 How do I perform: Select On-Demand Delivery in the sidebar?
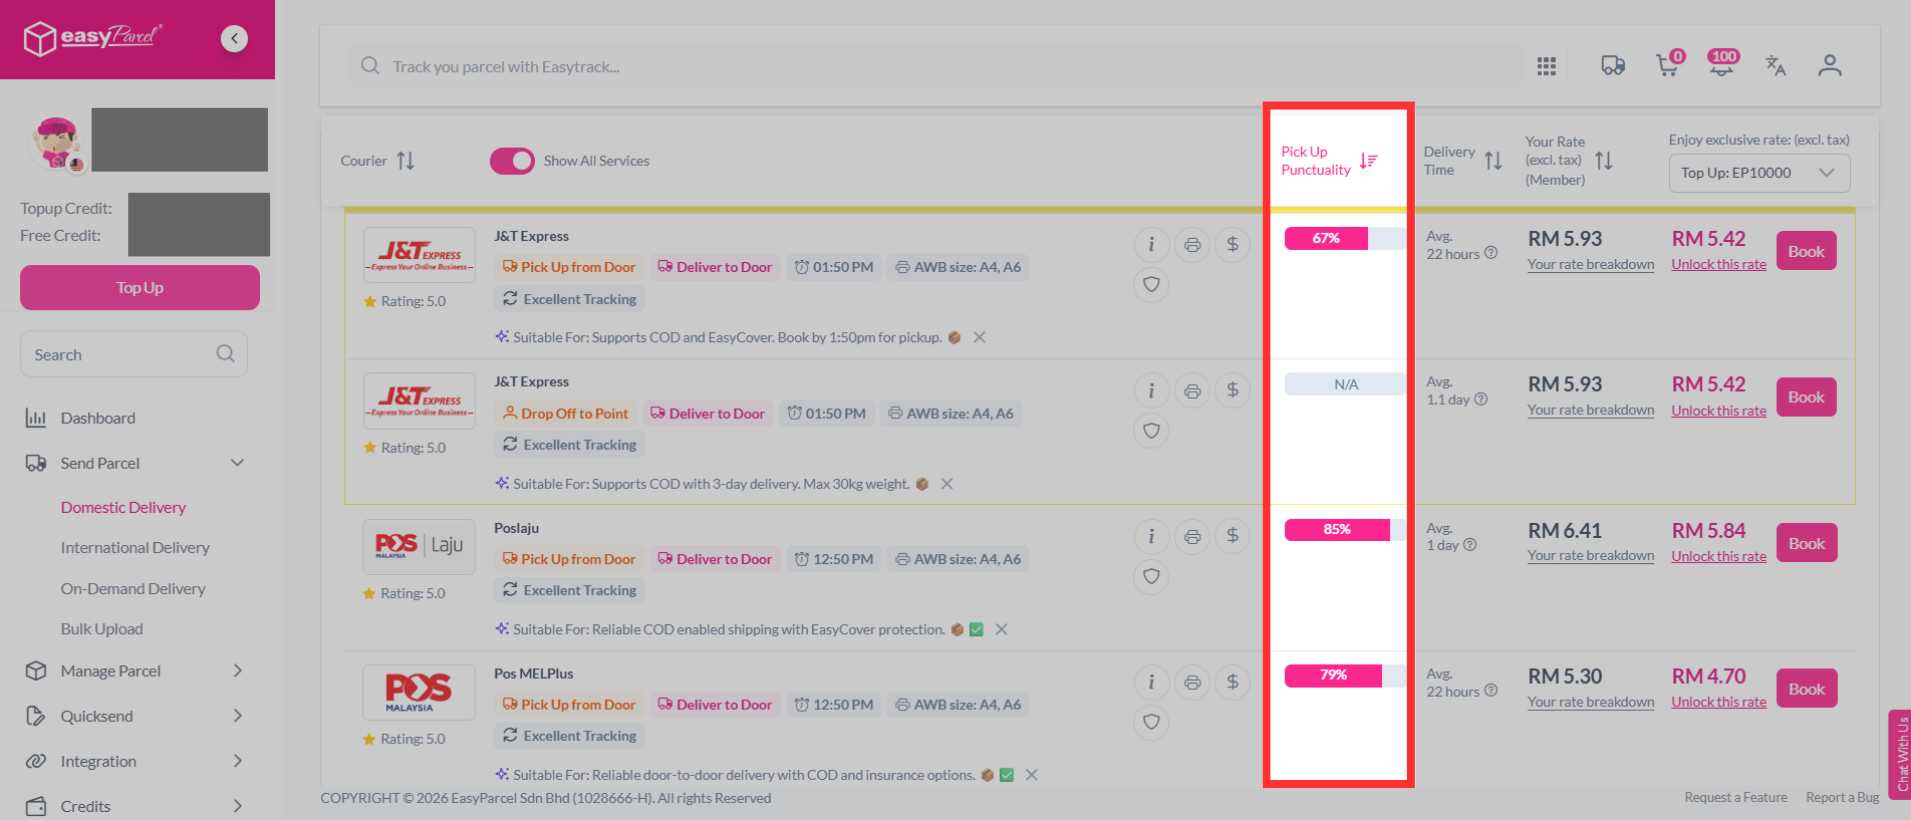[x=133, y=589]
